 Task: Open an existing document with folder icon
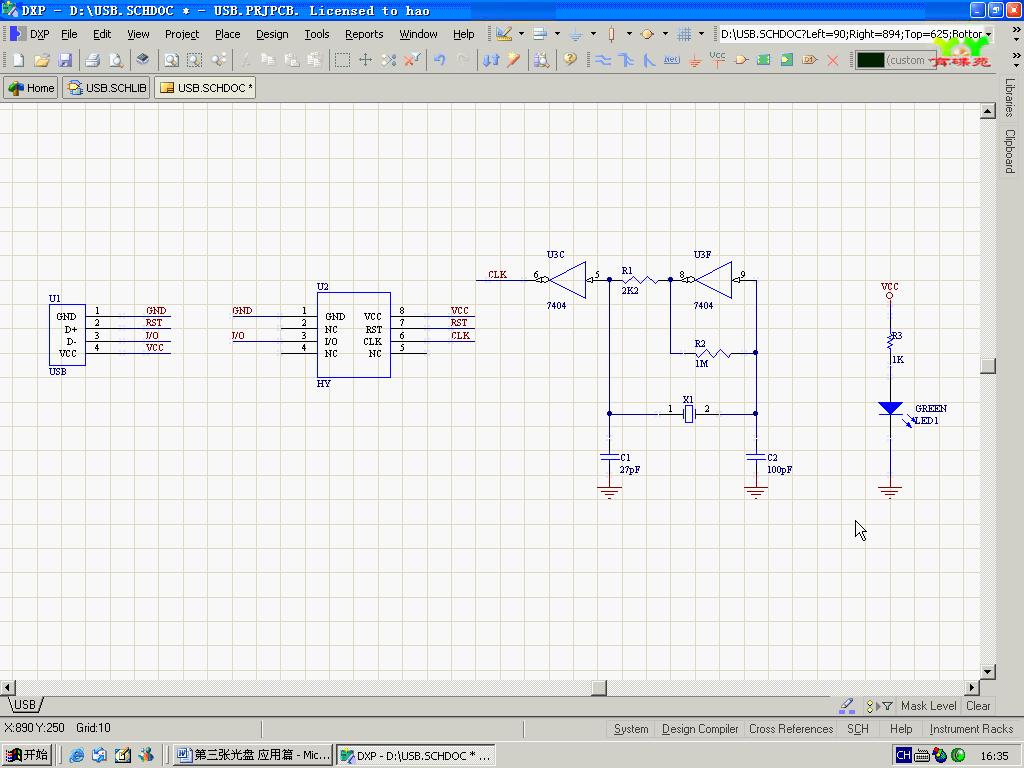point(42,60)
